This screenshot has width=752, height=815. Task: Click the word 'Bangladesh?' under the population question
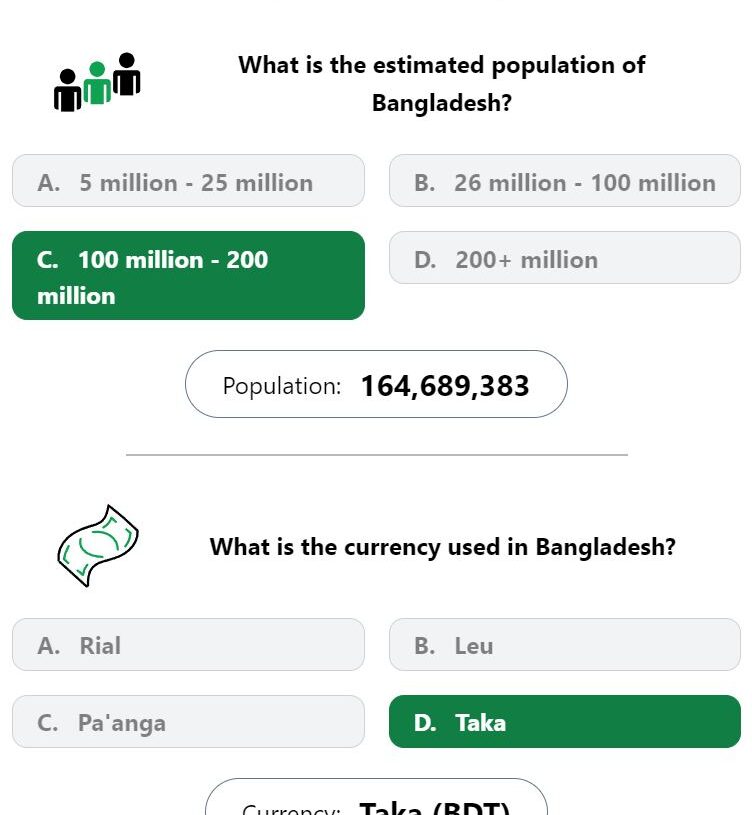tap(441, 103)
